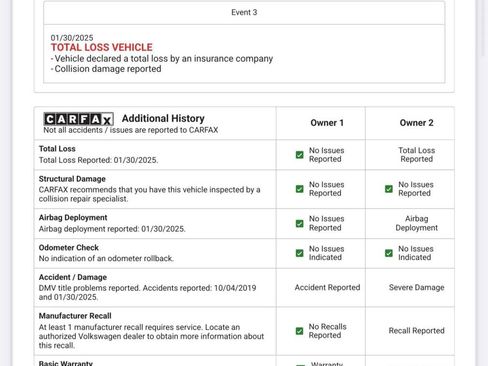Click the 'TOTAL LOSS VEHICLE' red heading

pos(102,47)
